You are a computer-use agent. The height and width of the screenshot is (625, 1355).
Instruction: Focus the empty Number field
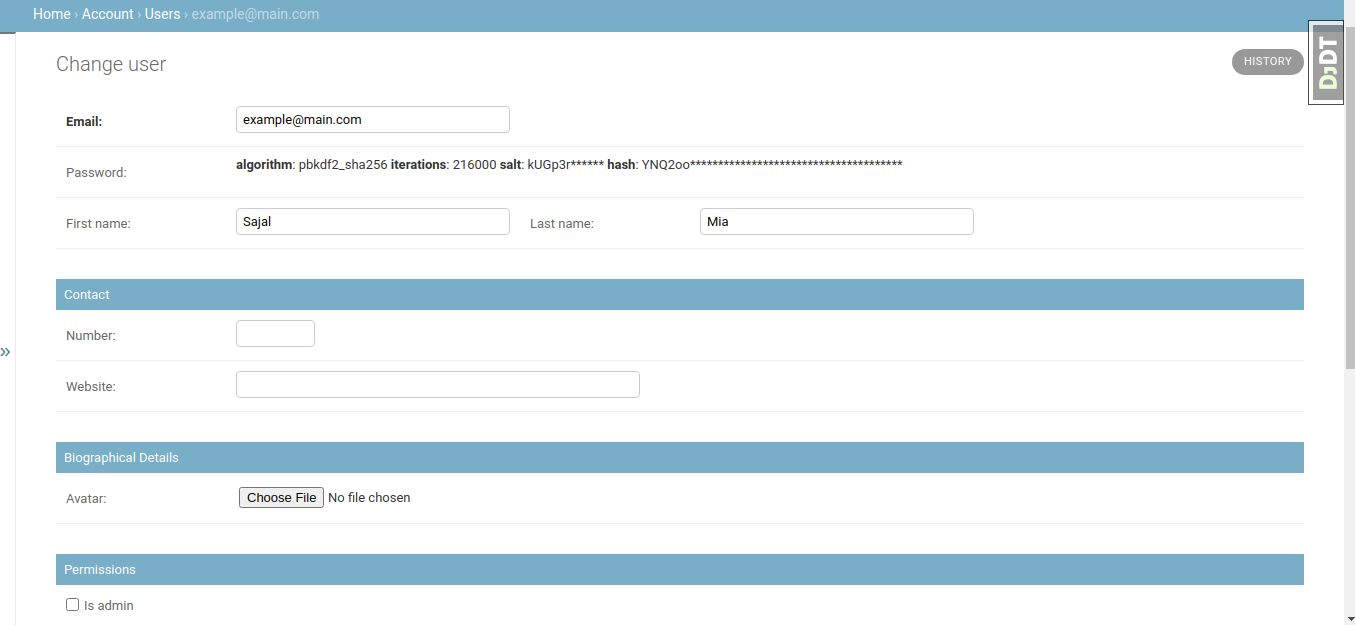tap(275, 333)
